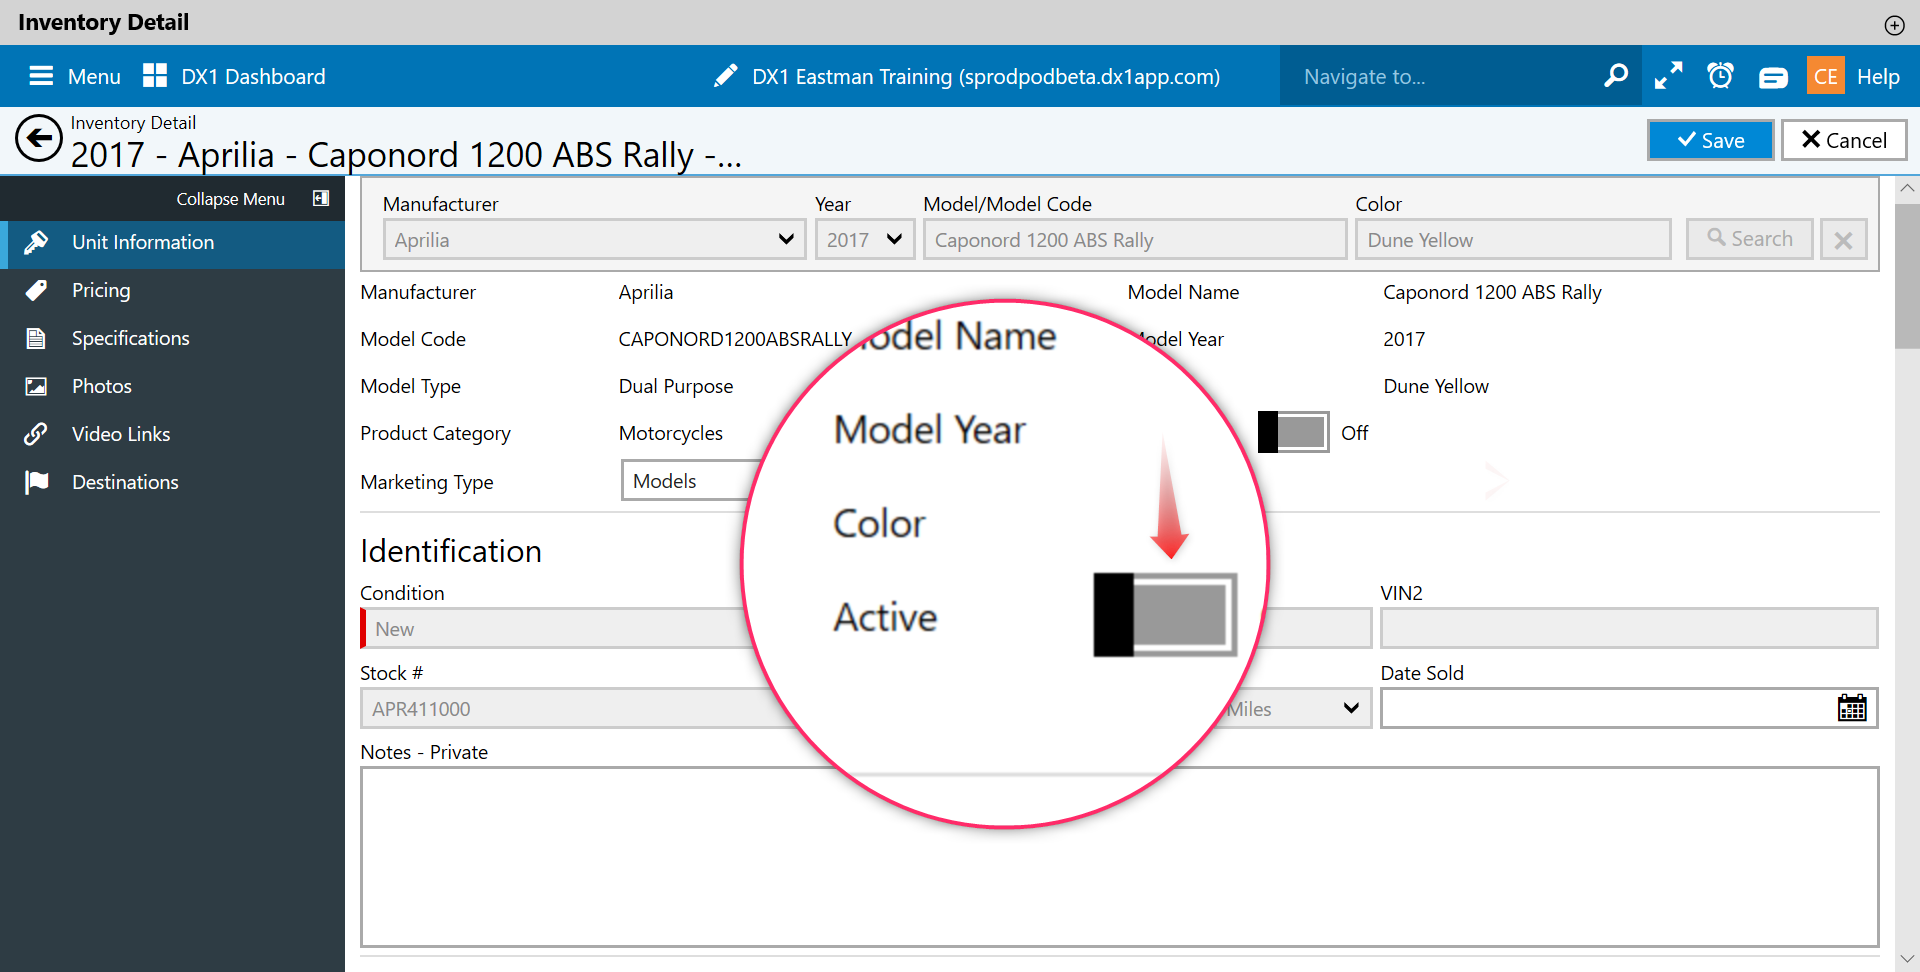1920x972 pixels.
Task: Expand the Manufacturer Aprilia dropdown
Action: [594, 240]
